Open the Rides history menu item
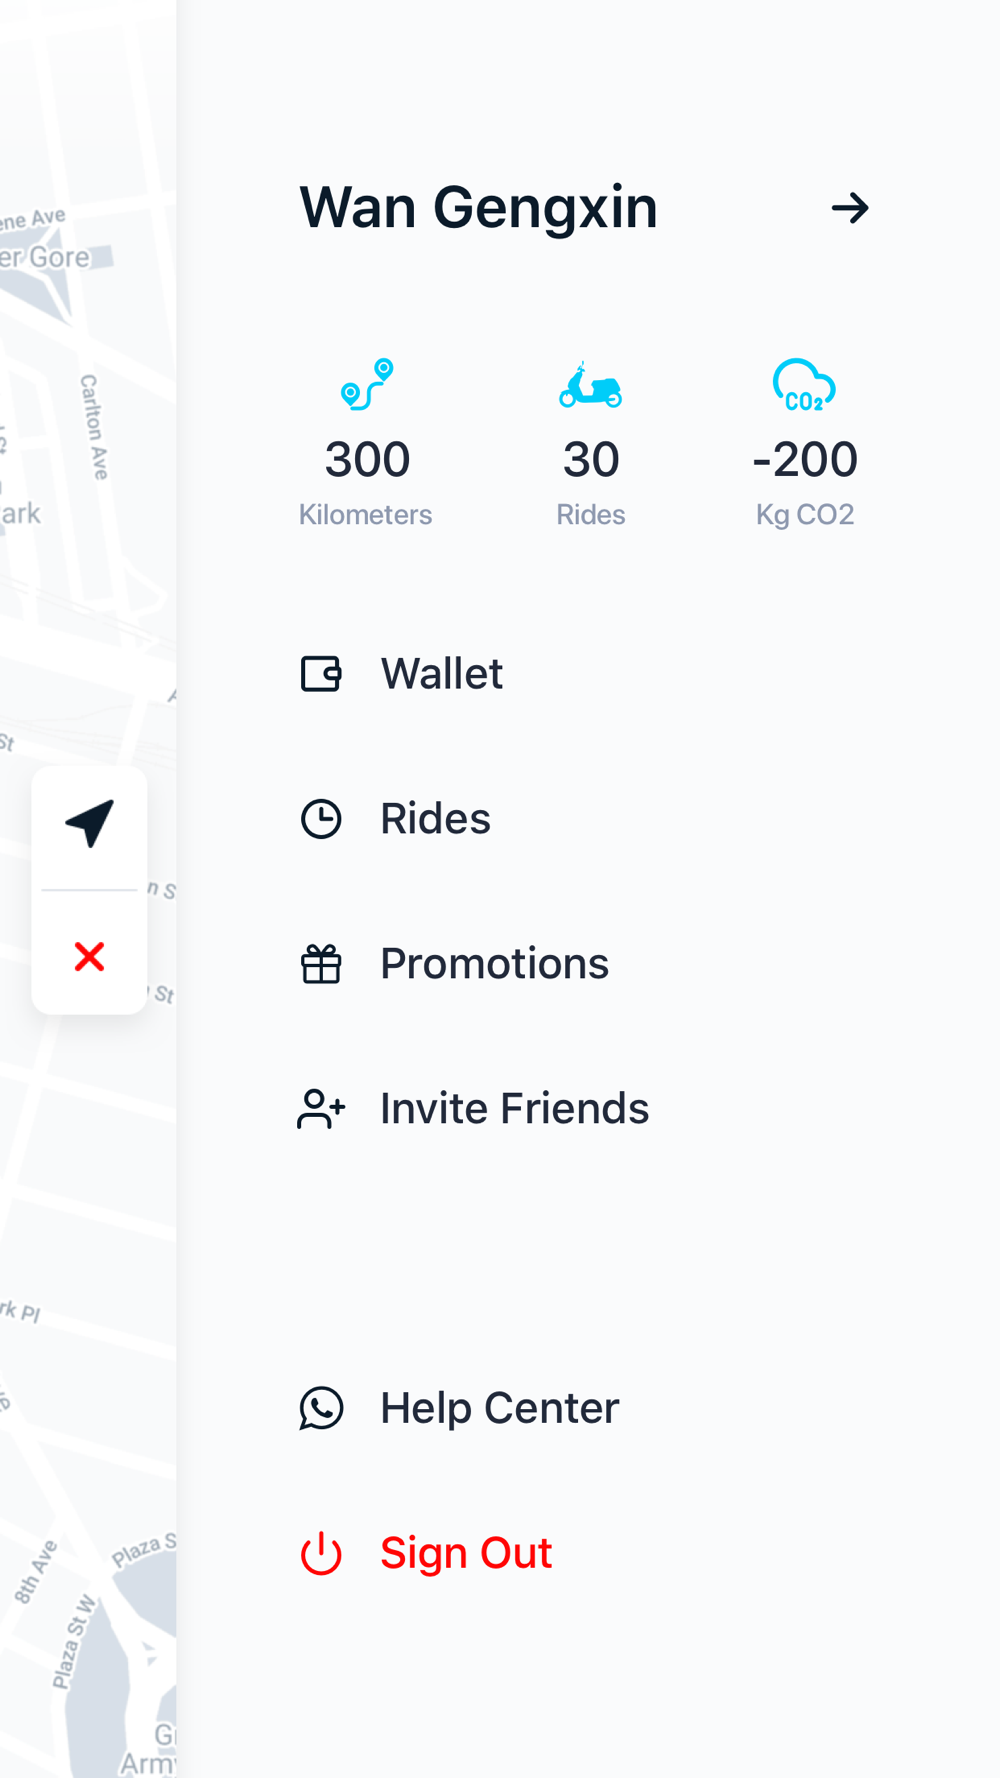 435,819
